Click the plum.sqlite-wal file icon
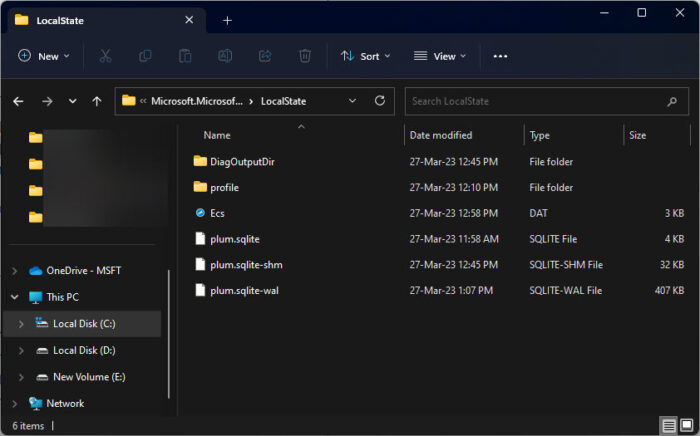The width and height of the screenshot is (700, 436). click(x=200, y=291)
